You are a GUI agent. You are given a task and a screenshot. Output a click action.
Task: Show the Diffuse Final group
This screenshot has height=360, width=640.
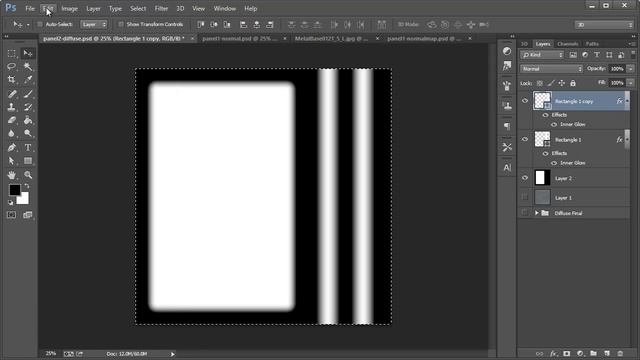point(525,213)
